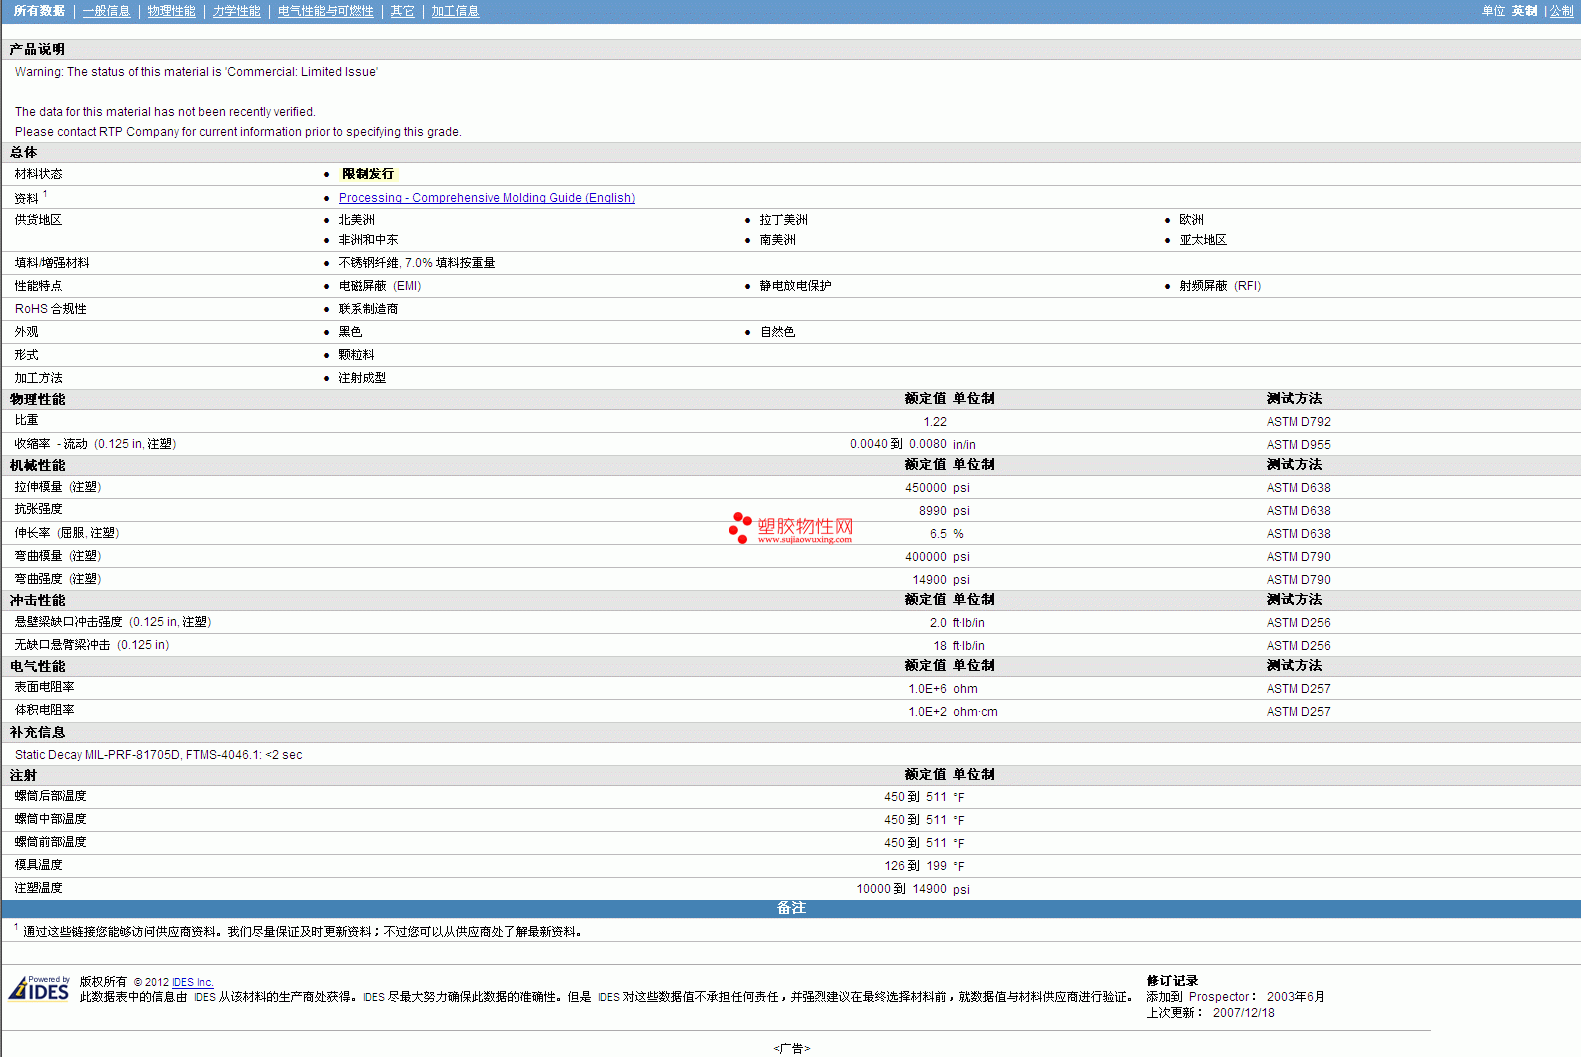
Task: Click the Powered by IDES logo
Action: [39, 988]
